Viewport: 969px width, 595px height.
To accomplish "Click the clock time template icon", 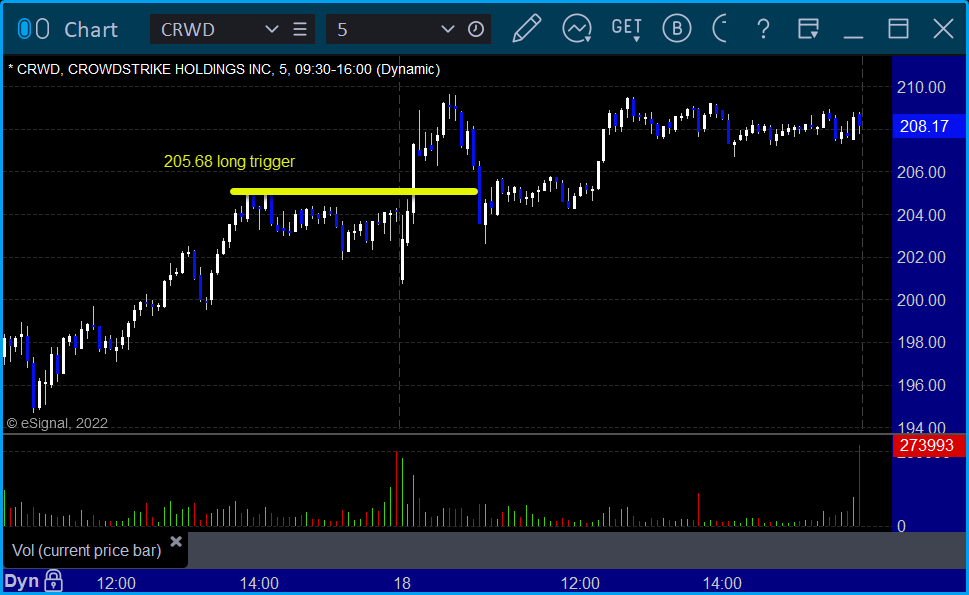I will [476, 29].
